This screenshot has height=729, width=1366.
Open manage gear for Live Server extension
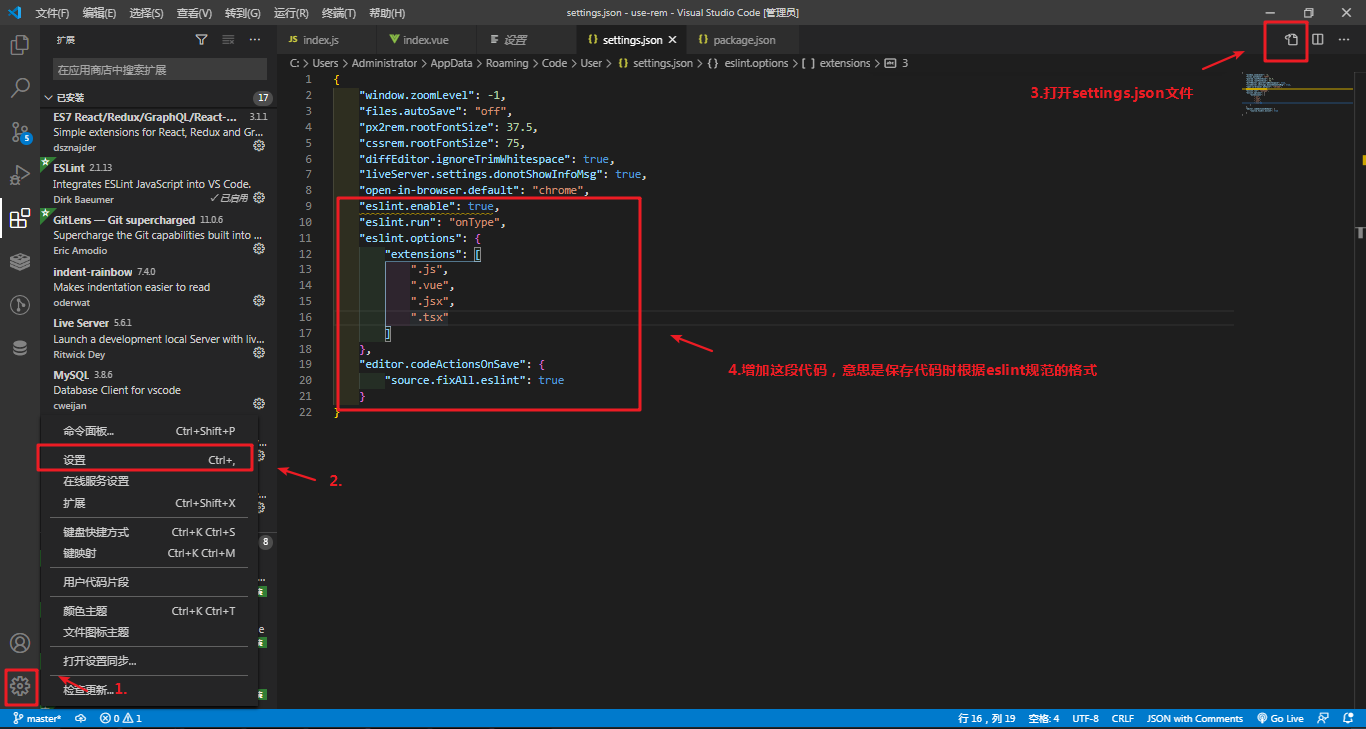click(259, 353)
